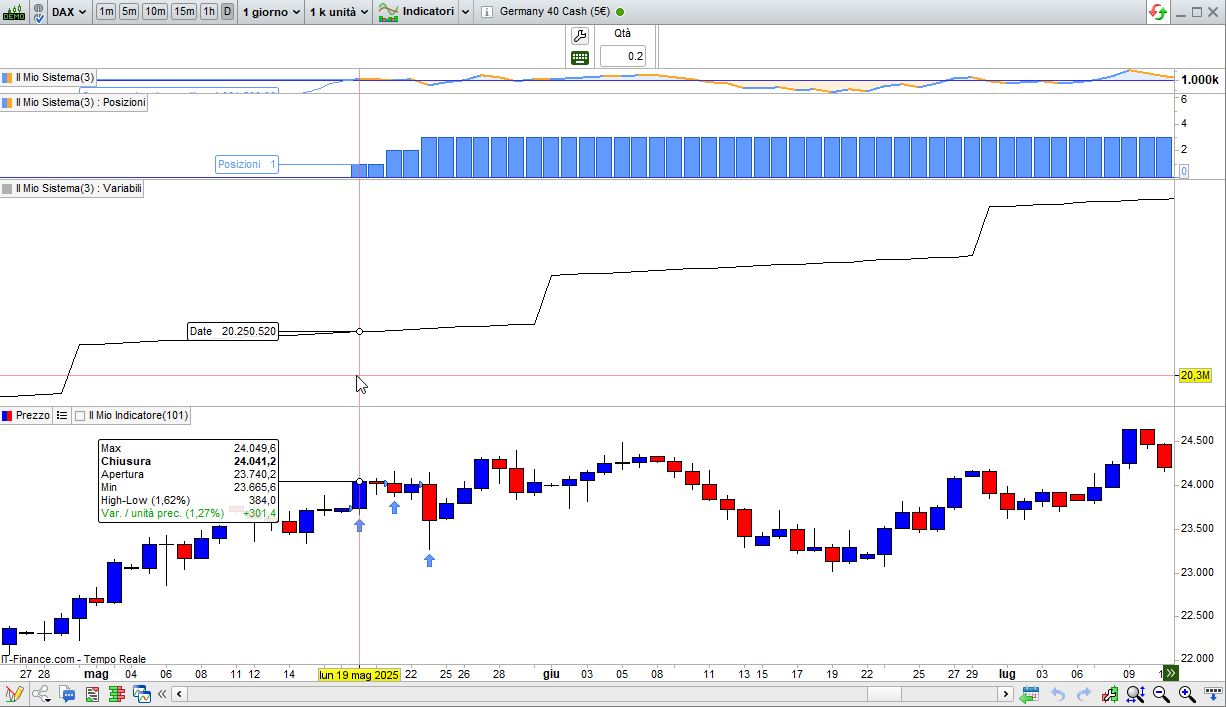Click the 'lun 19 mag 2025' date marker

(x=359, y=674)
